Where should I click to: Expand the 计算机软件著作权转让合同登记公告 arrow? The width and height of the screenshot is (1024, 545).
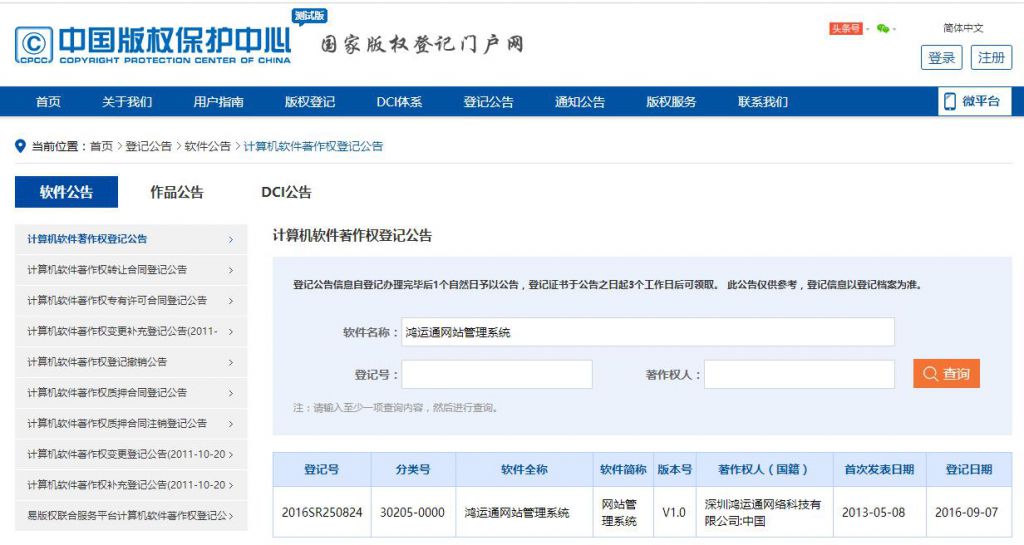click(231, 270)
